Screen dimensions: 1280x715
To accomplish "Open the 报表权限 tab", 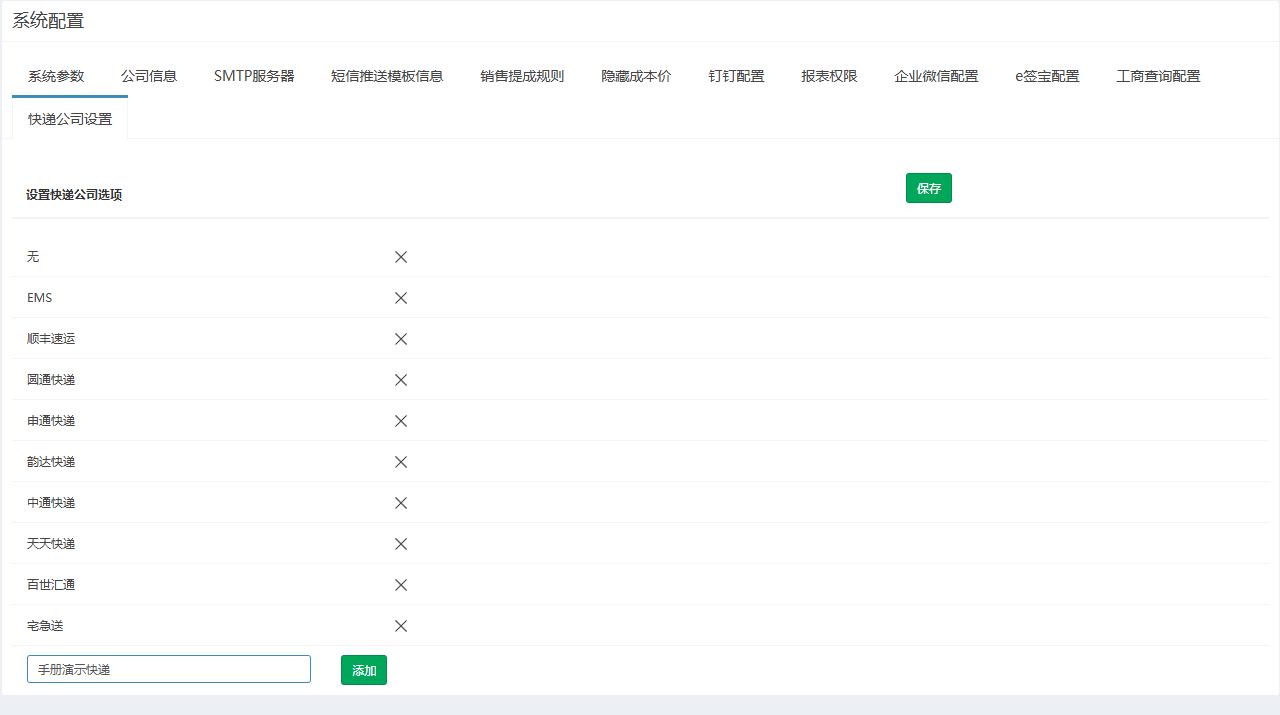I will [829, 76].
